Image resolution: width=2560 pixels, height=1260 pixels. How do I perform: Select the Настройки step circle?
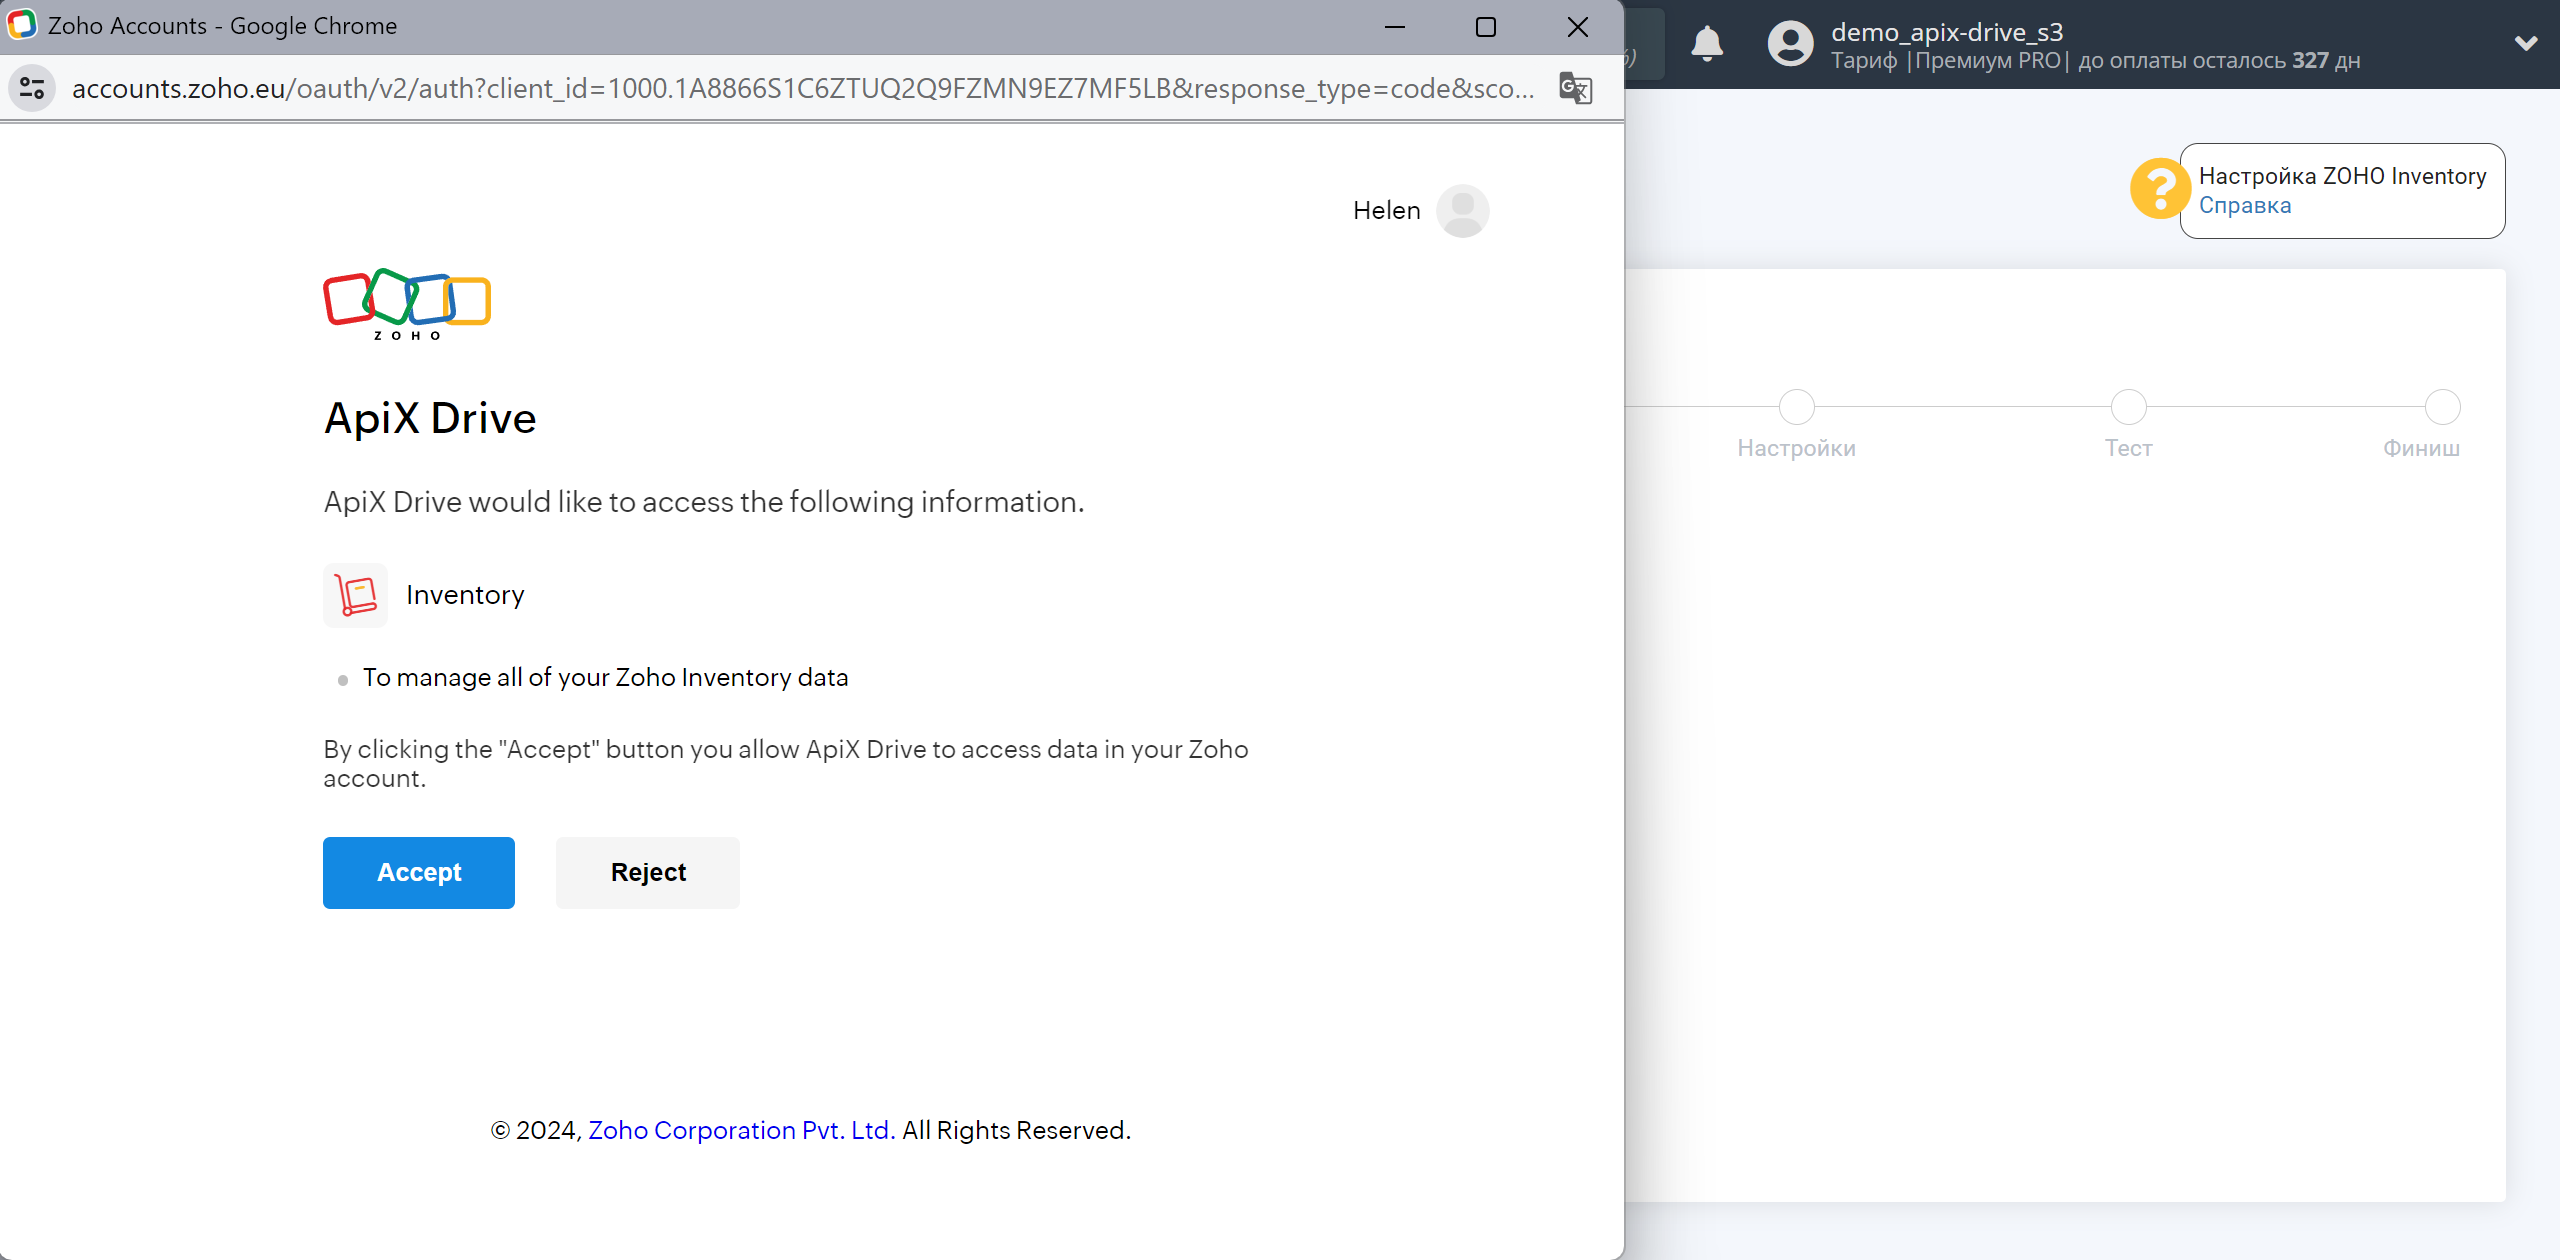click(1797, 407)
